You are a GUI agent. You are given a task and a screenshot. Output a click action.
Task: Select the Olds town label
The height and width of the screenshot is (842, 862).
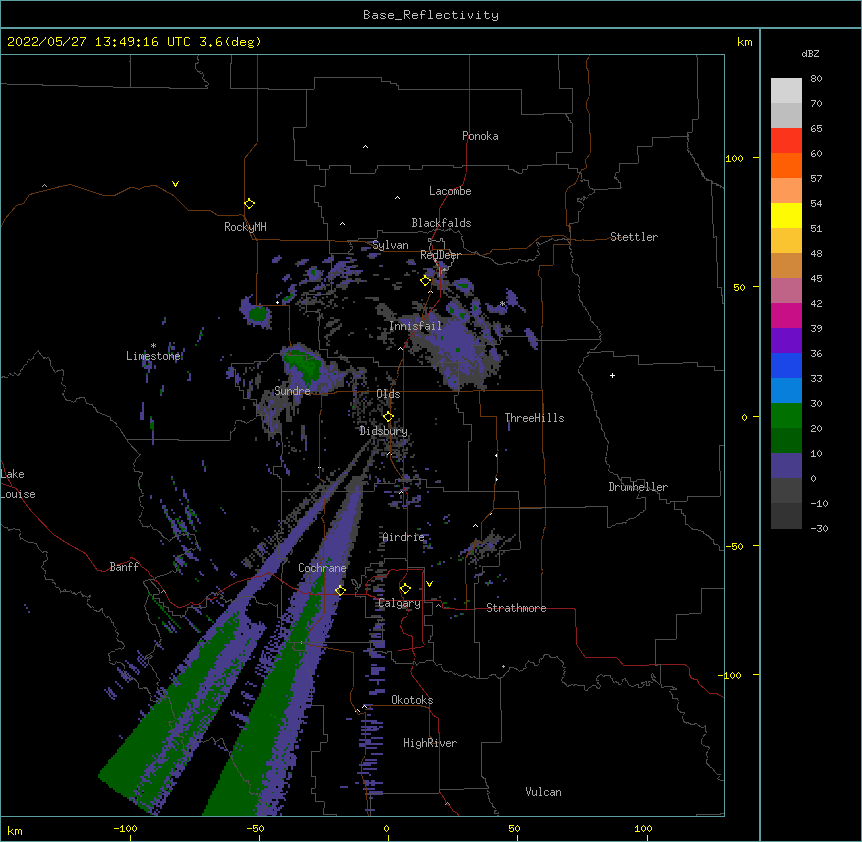[388, 394]
